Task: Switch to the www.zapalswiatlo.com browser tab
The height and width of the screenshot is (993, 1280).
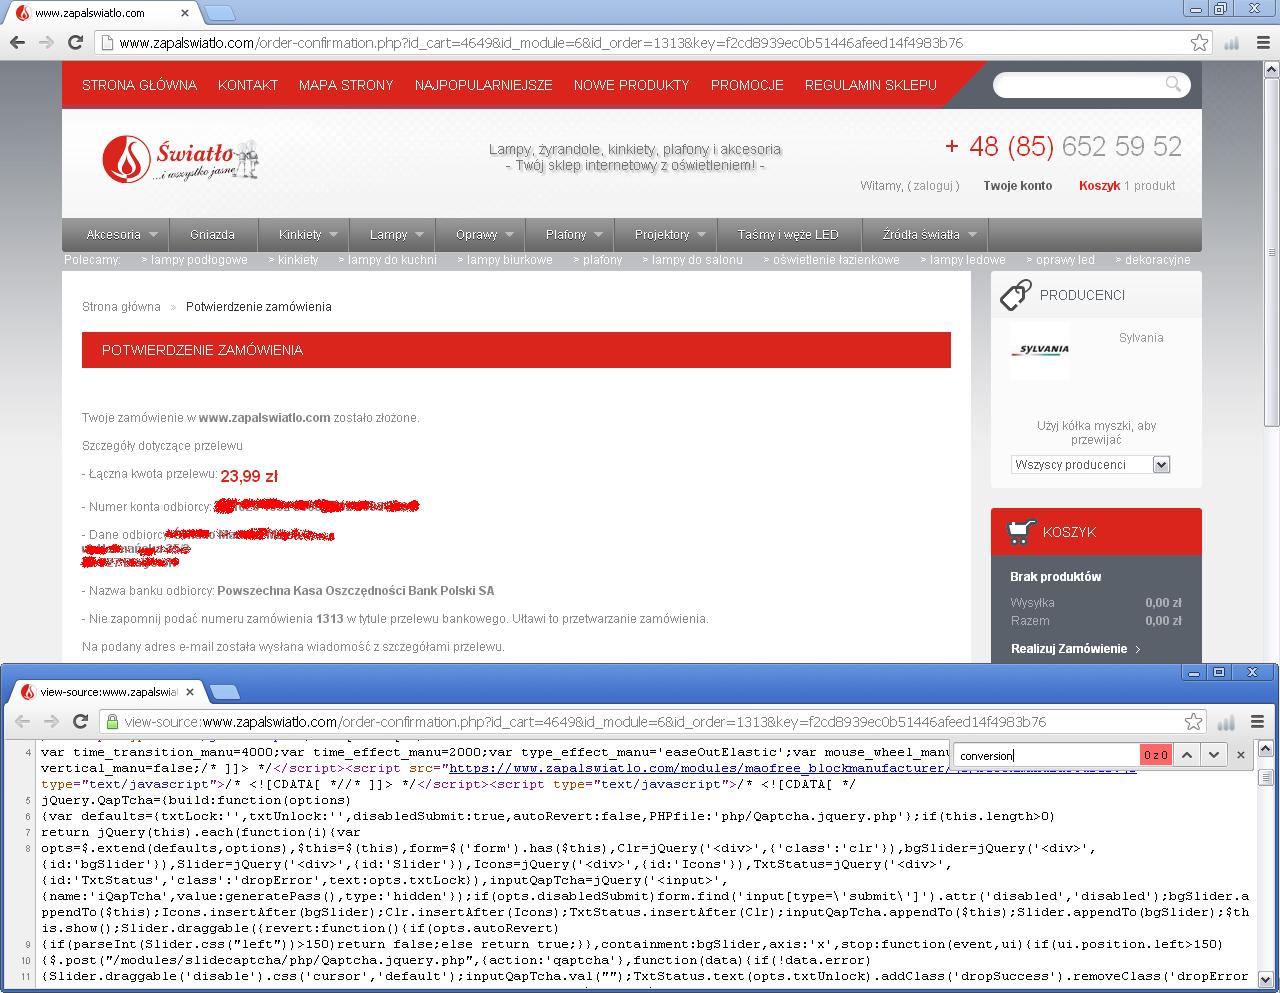Action: pyautogui.click(x=100, y=13)
